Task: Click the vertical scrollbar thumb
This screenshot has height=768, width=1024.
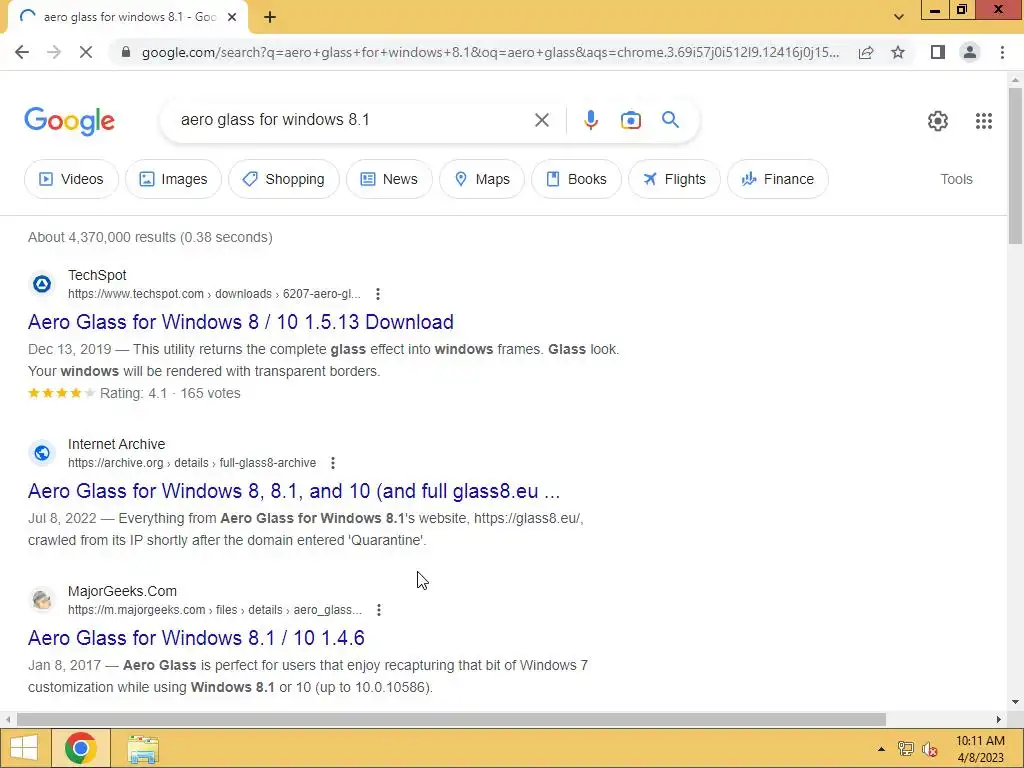Action: [1015, 166]
